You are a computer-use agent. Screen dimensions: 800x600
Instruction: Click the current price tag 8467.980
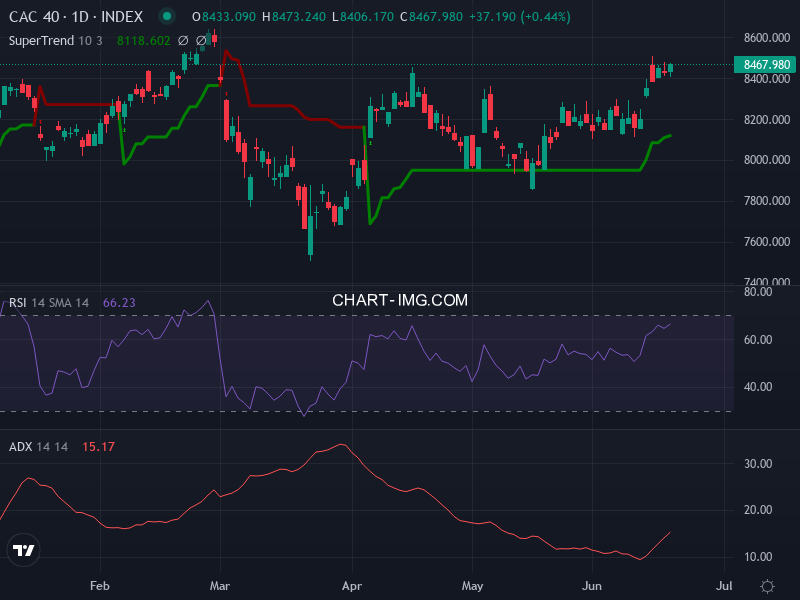coord(764,65)
